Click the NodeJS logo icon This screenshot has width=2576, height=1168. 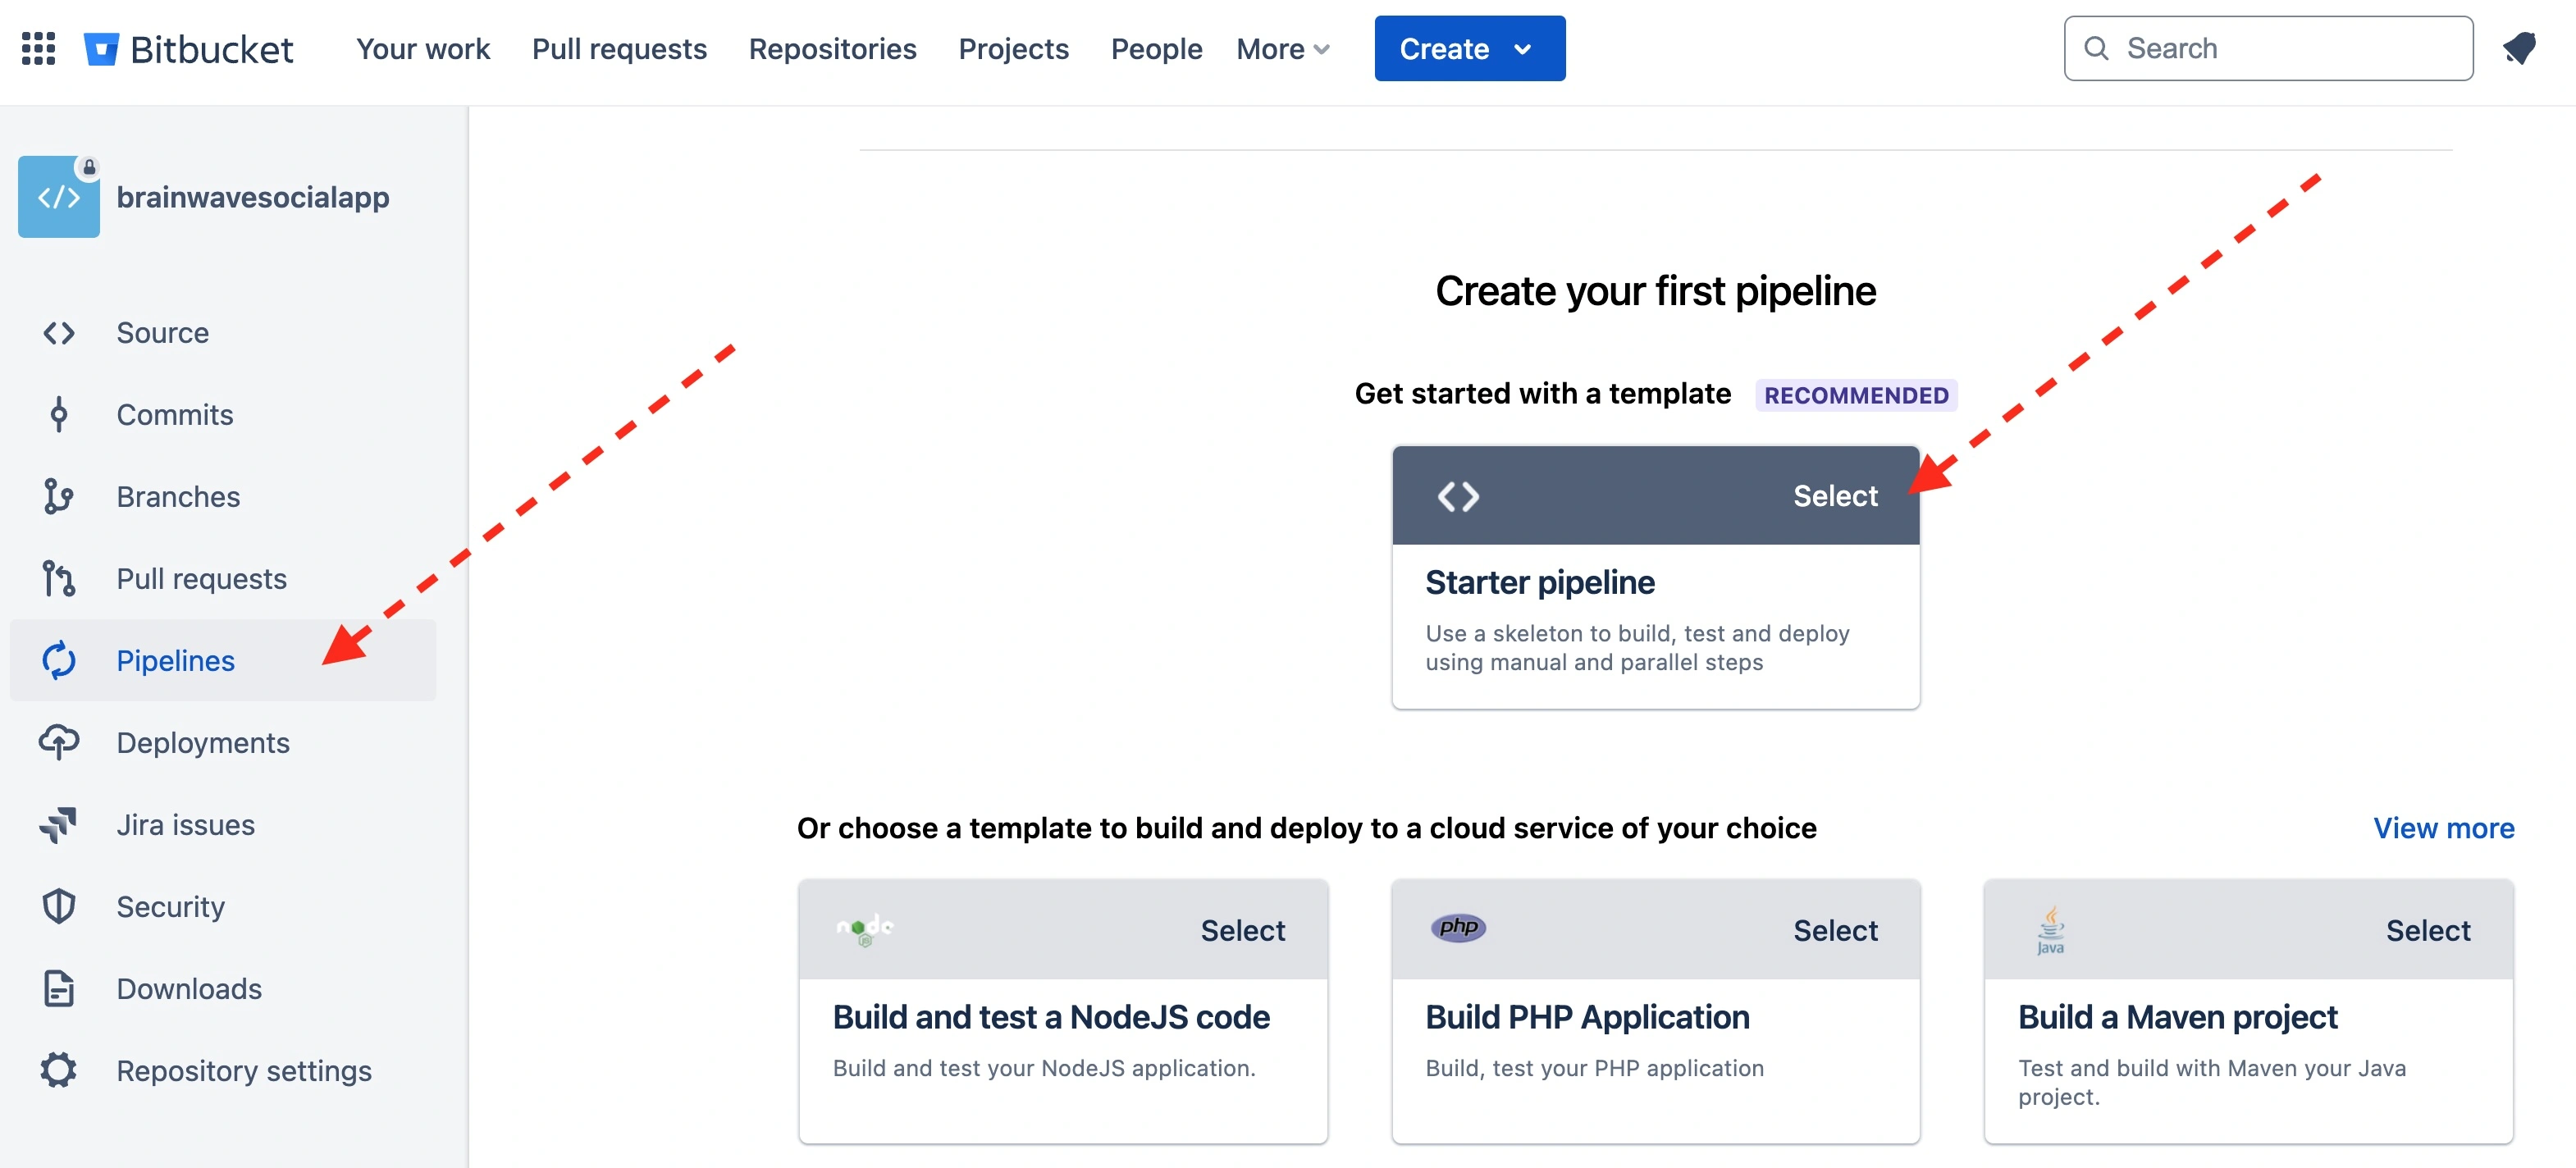[865, 930]
